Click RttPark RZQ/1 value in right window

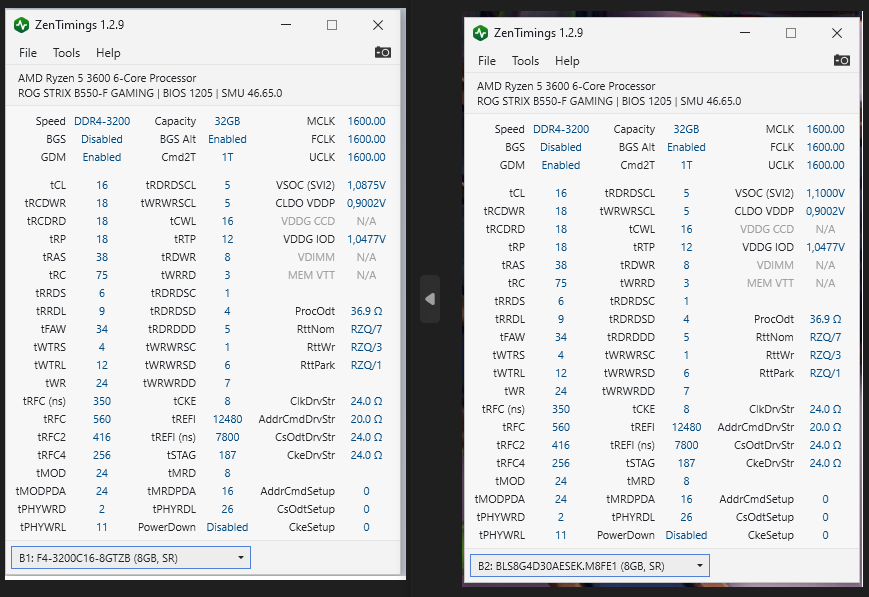click(x=825, y=373)
